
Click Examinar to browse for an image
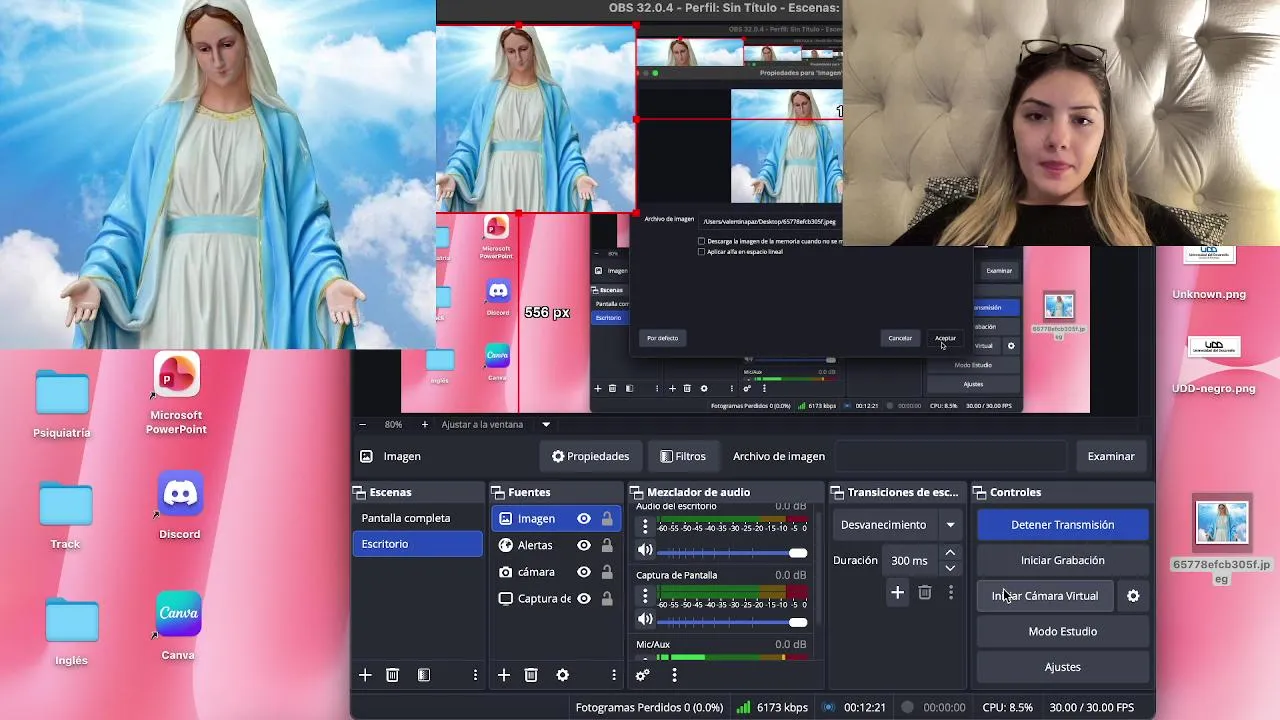pos(1111,456)
